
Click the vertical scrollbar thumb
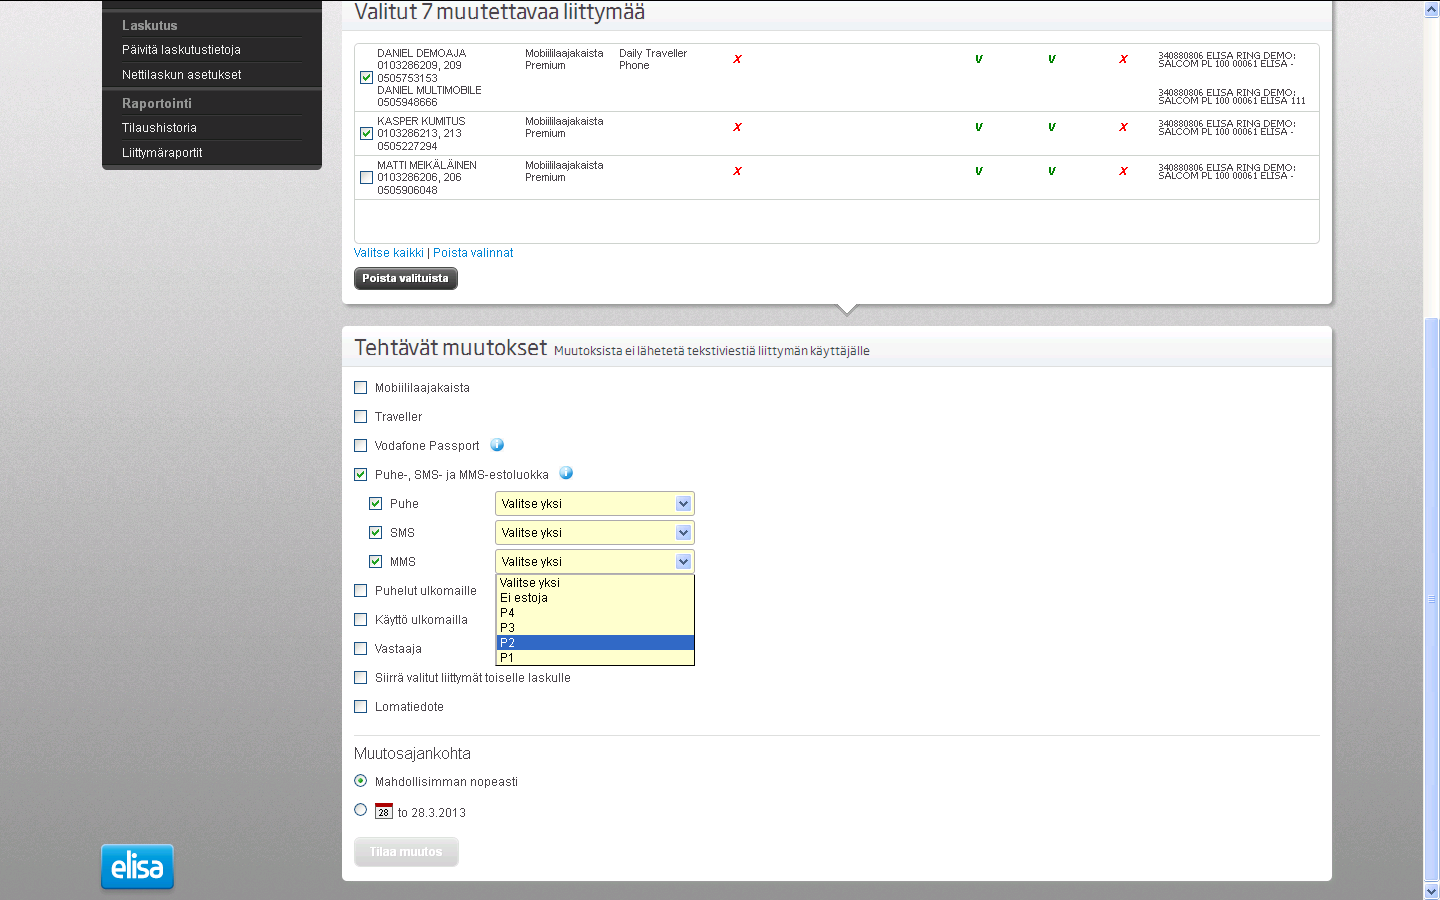tap(1431, 600)
